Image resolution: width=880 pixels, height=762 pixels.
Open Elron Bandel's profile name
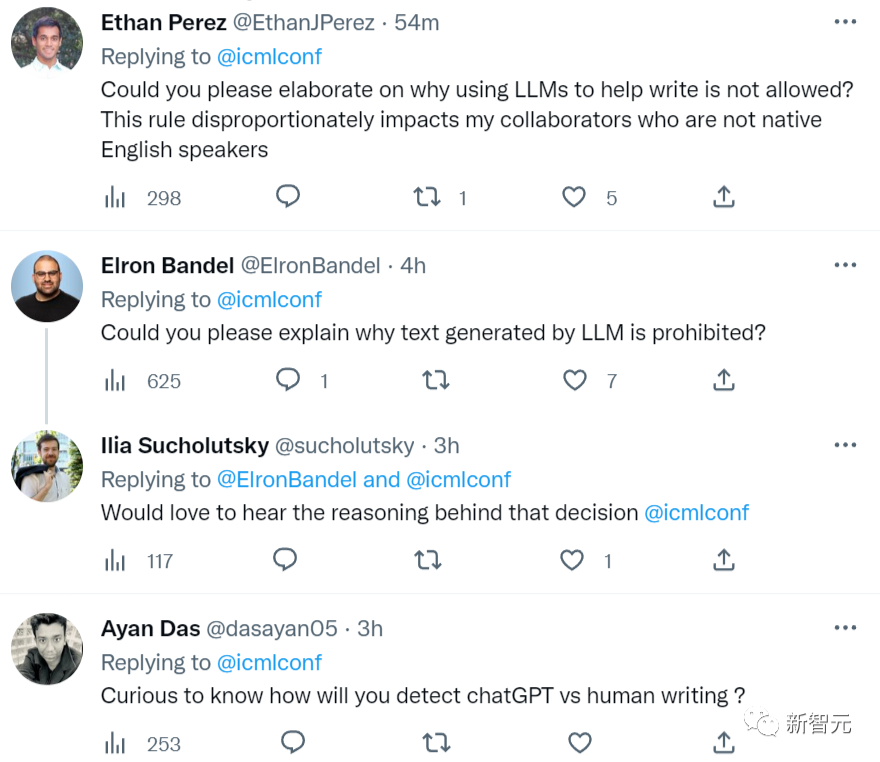167,265
